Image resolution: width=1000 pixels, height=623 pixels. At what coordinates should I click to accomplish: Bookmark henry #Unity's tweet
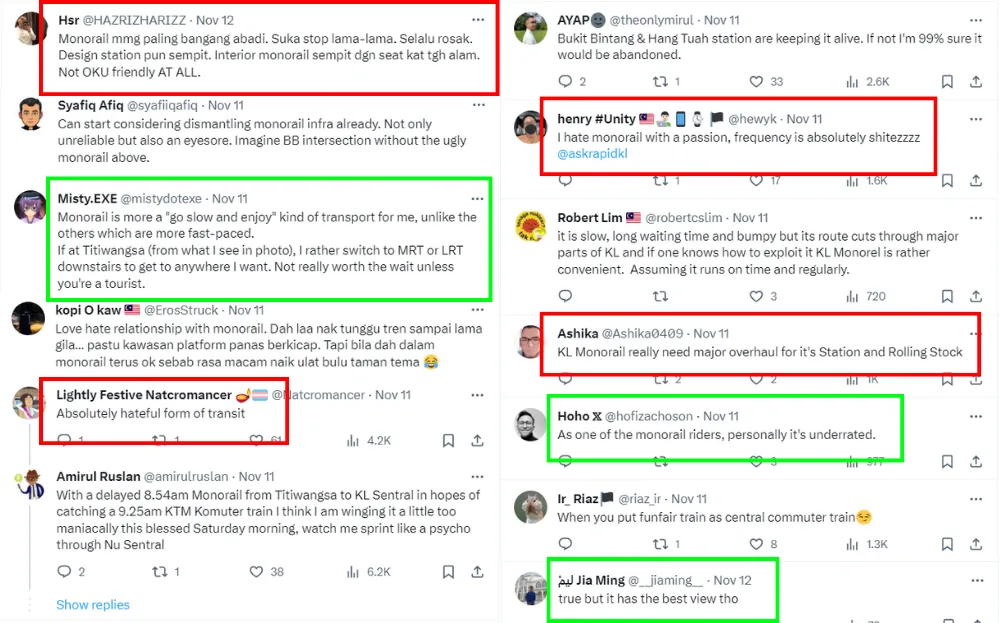click(946, 181)
